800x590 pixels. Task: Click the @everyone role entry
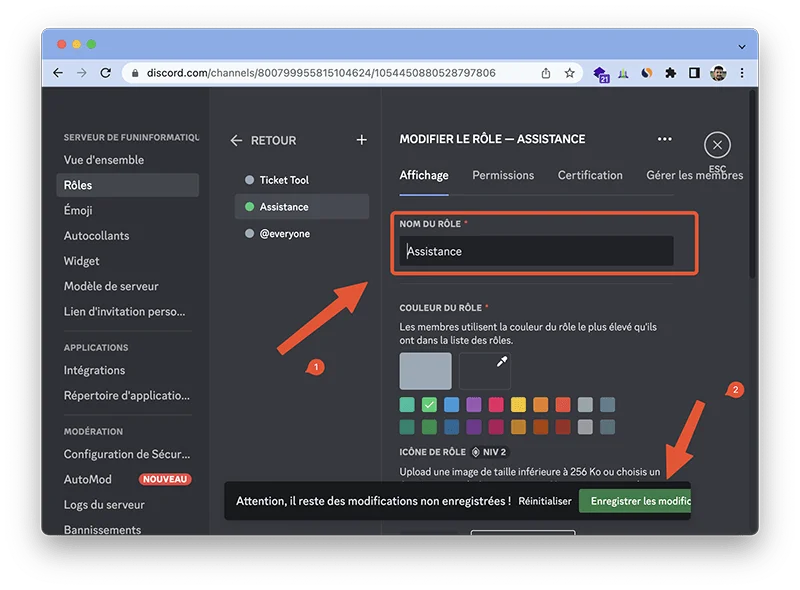[x=285, y=233]
